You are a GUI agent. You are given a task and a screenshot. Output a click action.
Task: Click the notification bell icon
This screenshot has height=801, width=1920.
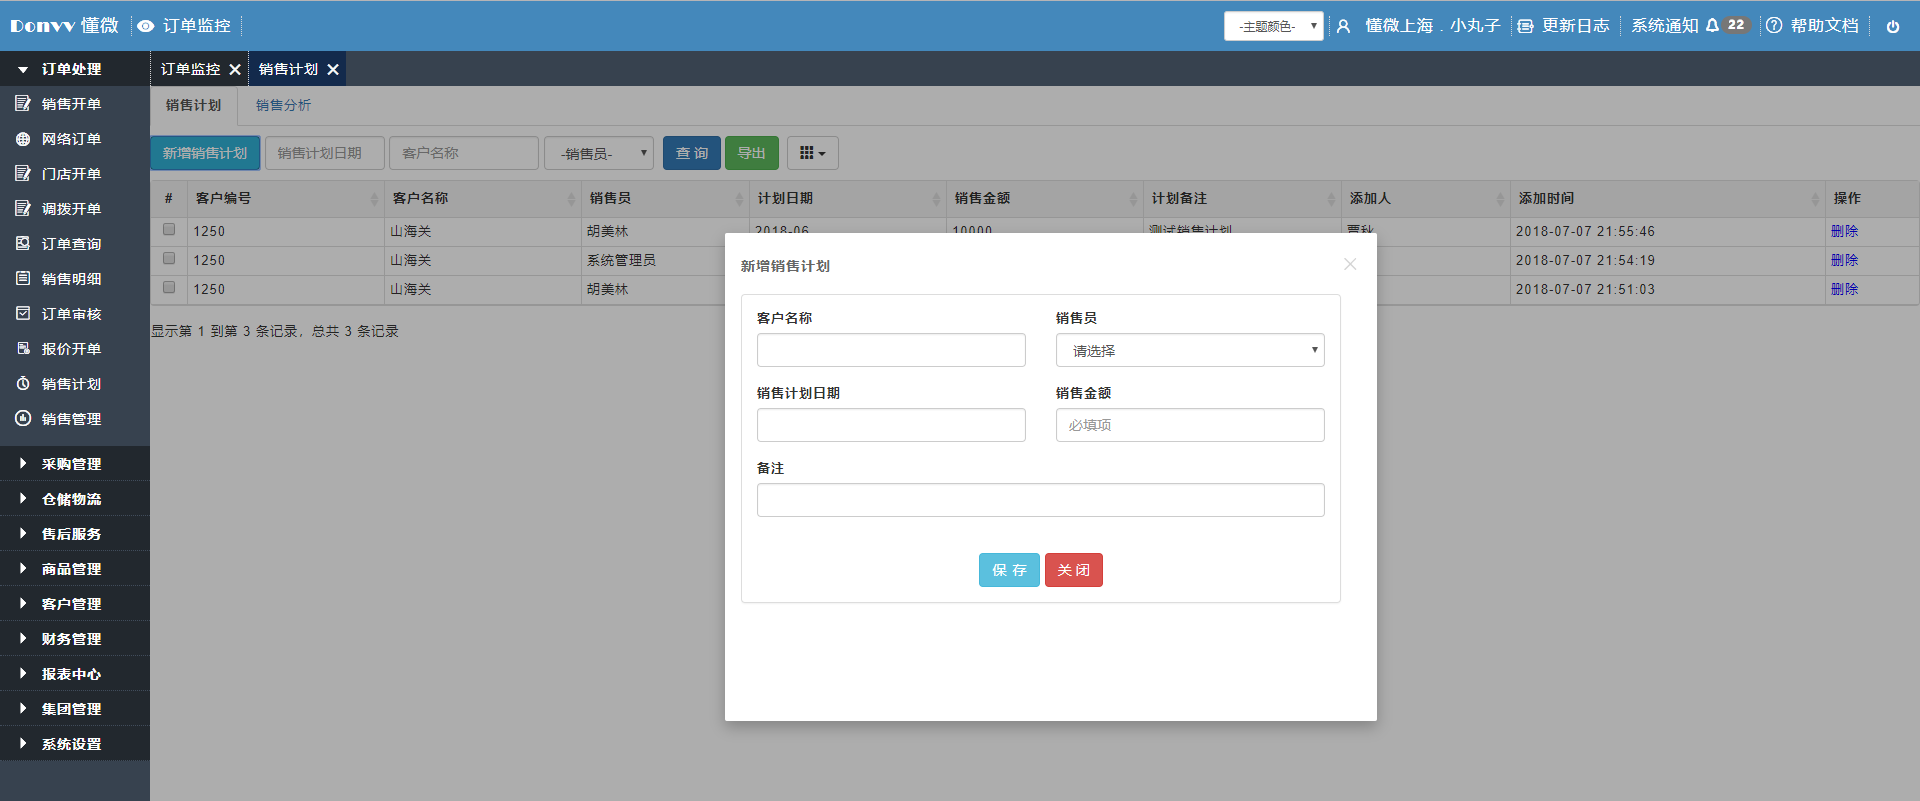point(1712,25)
